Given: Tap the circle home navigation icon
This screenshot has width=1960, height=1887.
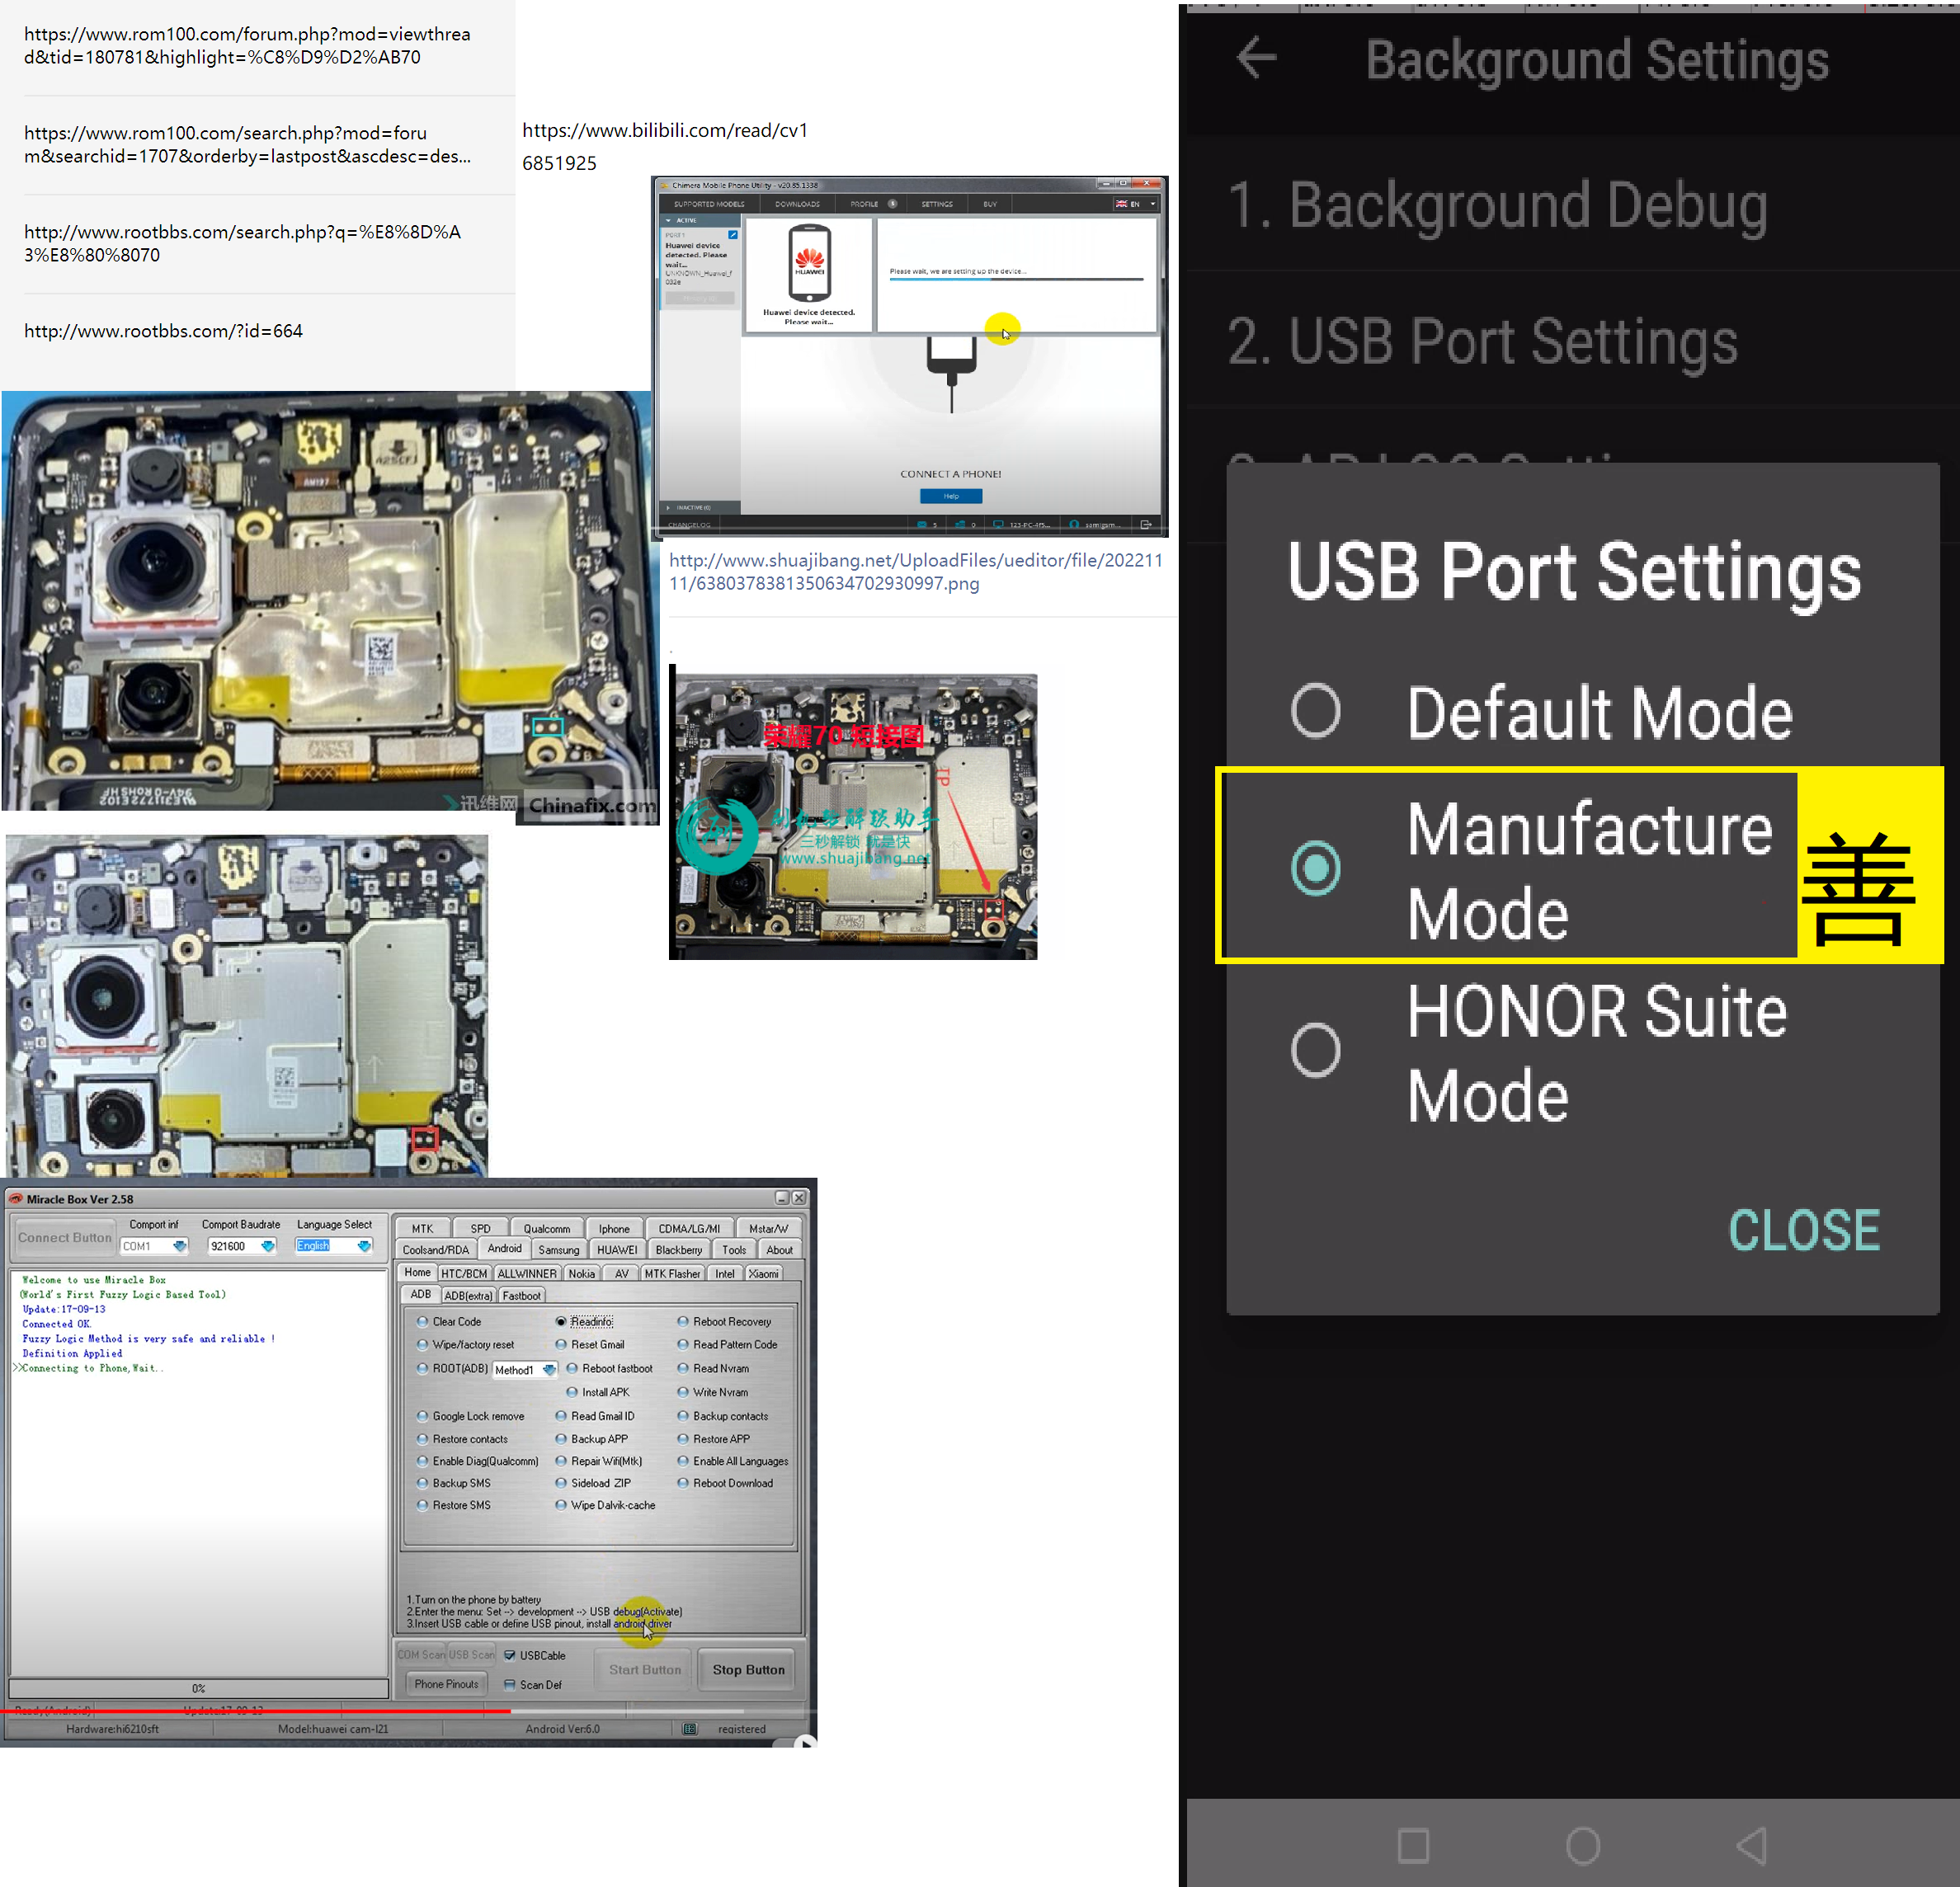Looking at the screenshot, I should (1583, 1845).
